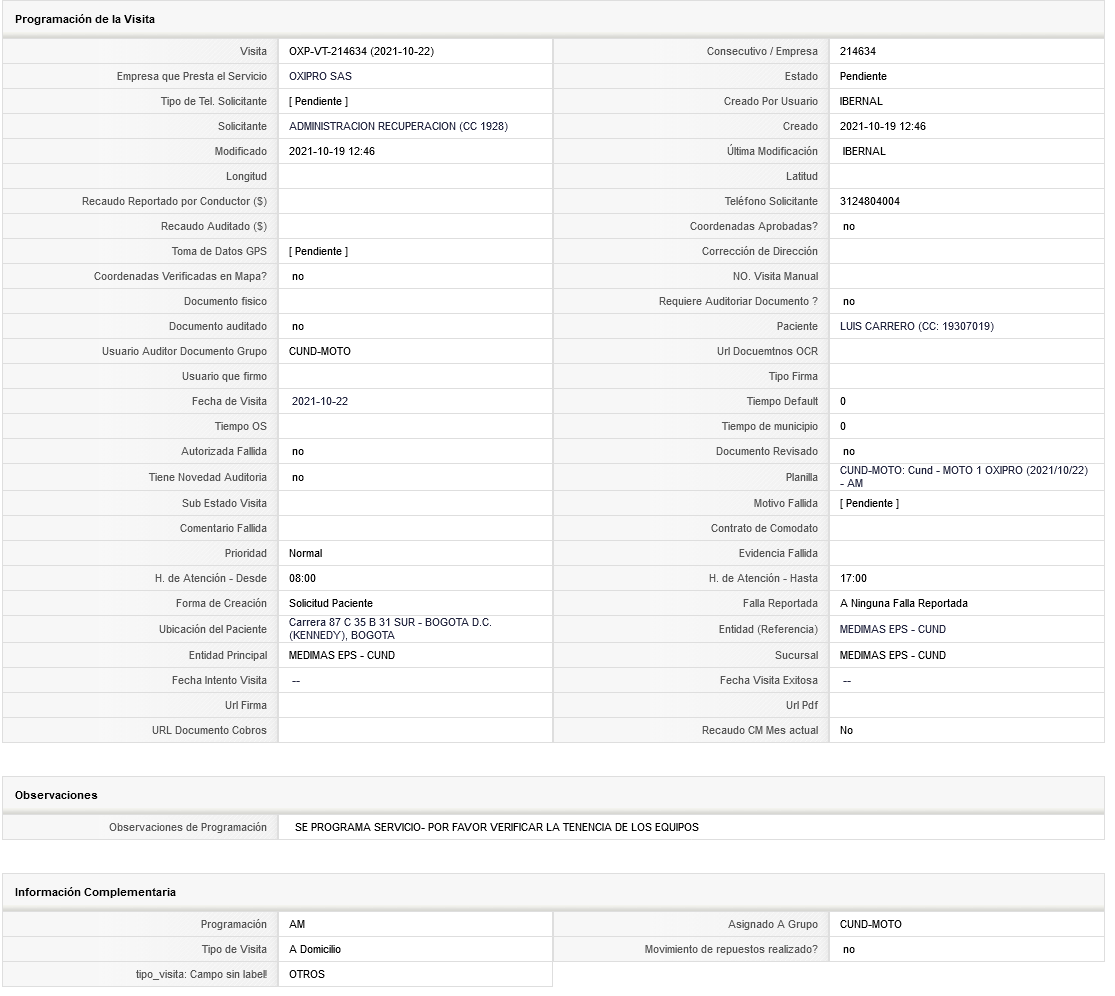This screenshot has height=996, width=1115.
Task: Select the Movimiento de repuestos realizado? value no
Action: pyautogui.click(x=849, y=949)
